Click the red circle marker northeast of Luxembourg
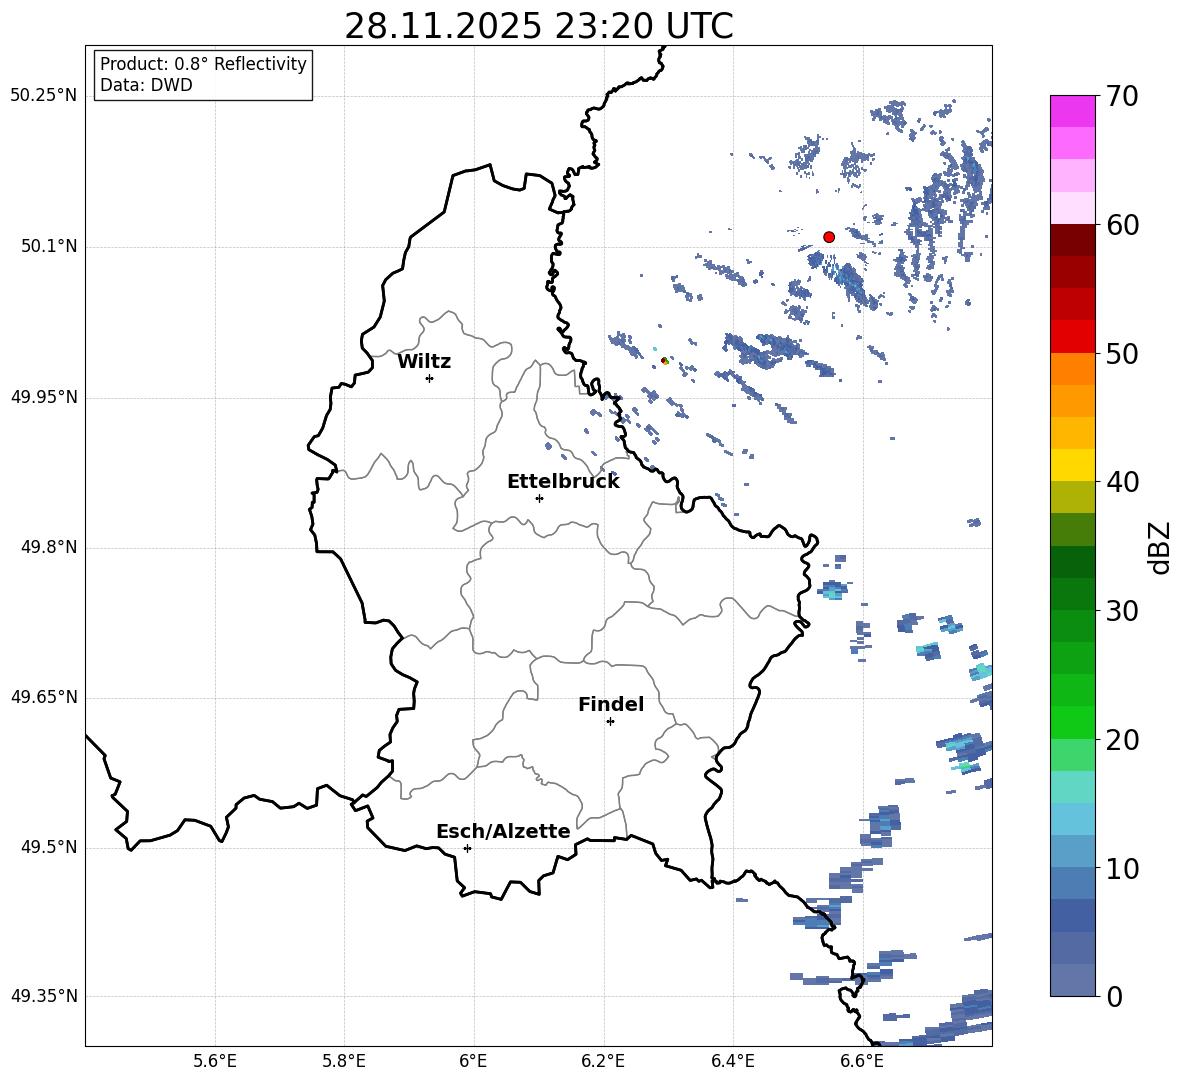Viewport: 1184px width, 1081px height. [828, 237]
